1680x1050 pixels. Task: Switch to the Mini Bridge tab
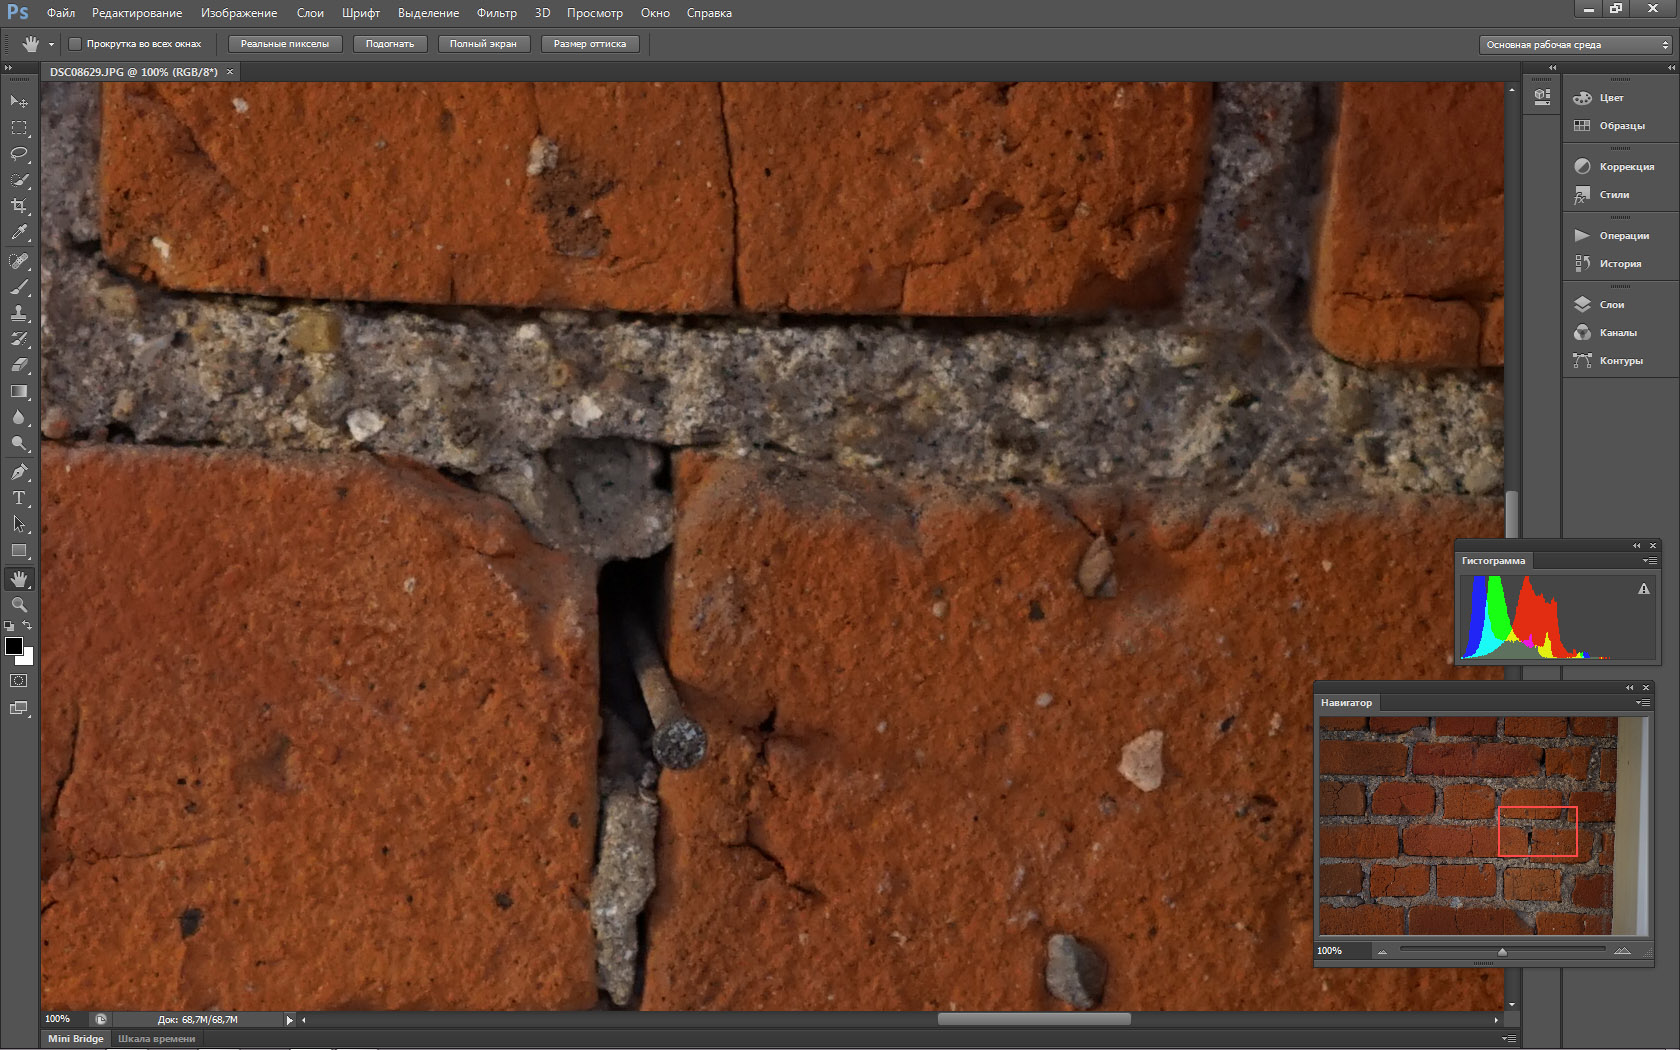point(76,1038)
